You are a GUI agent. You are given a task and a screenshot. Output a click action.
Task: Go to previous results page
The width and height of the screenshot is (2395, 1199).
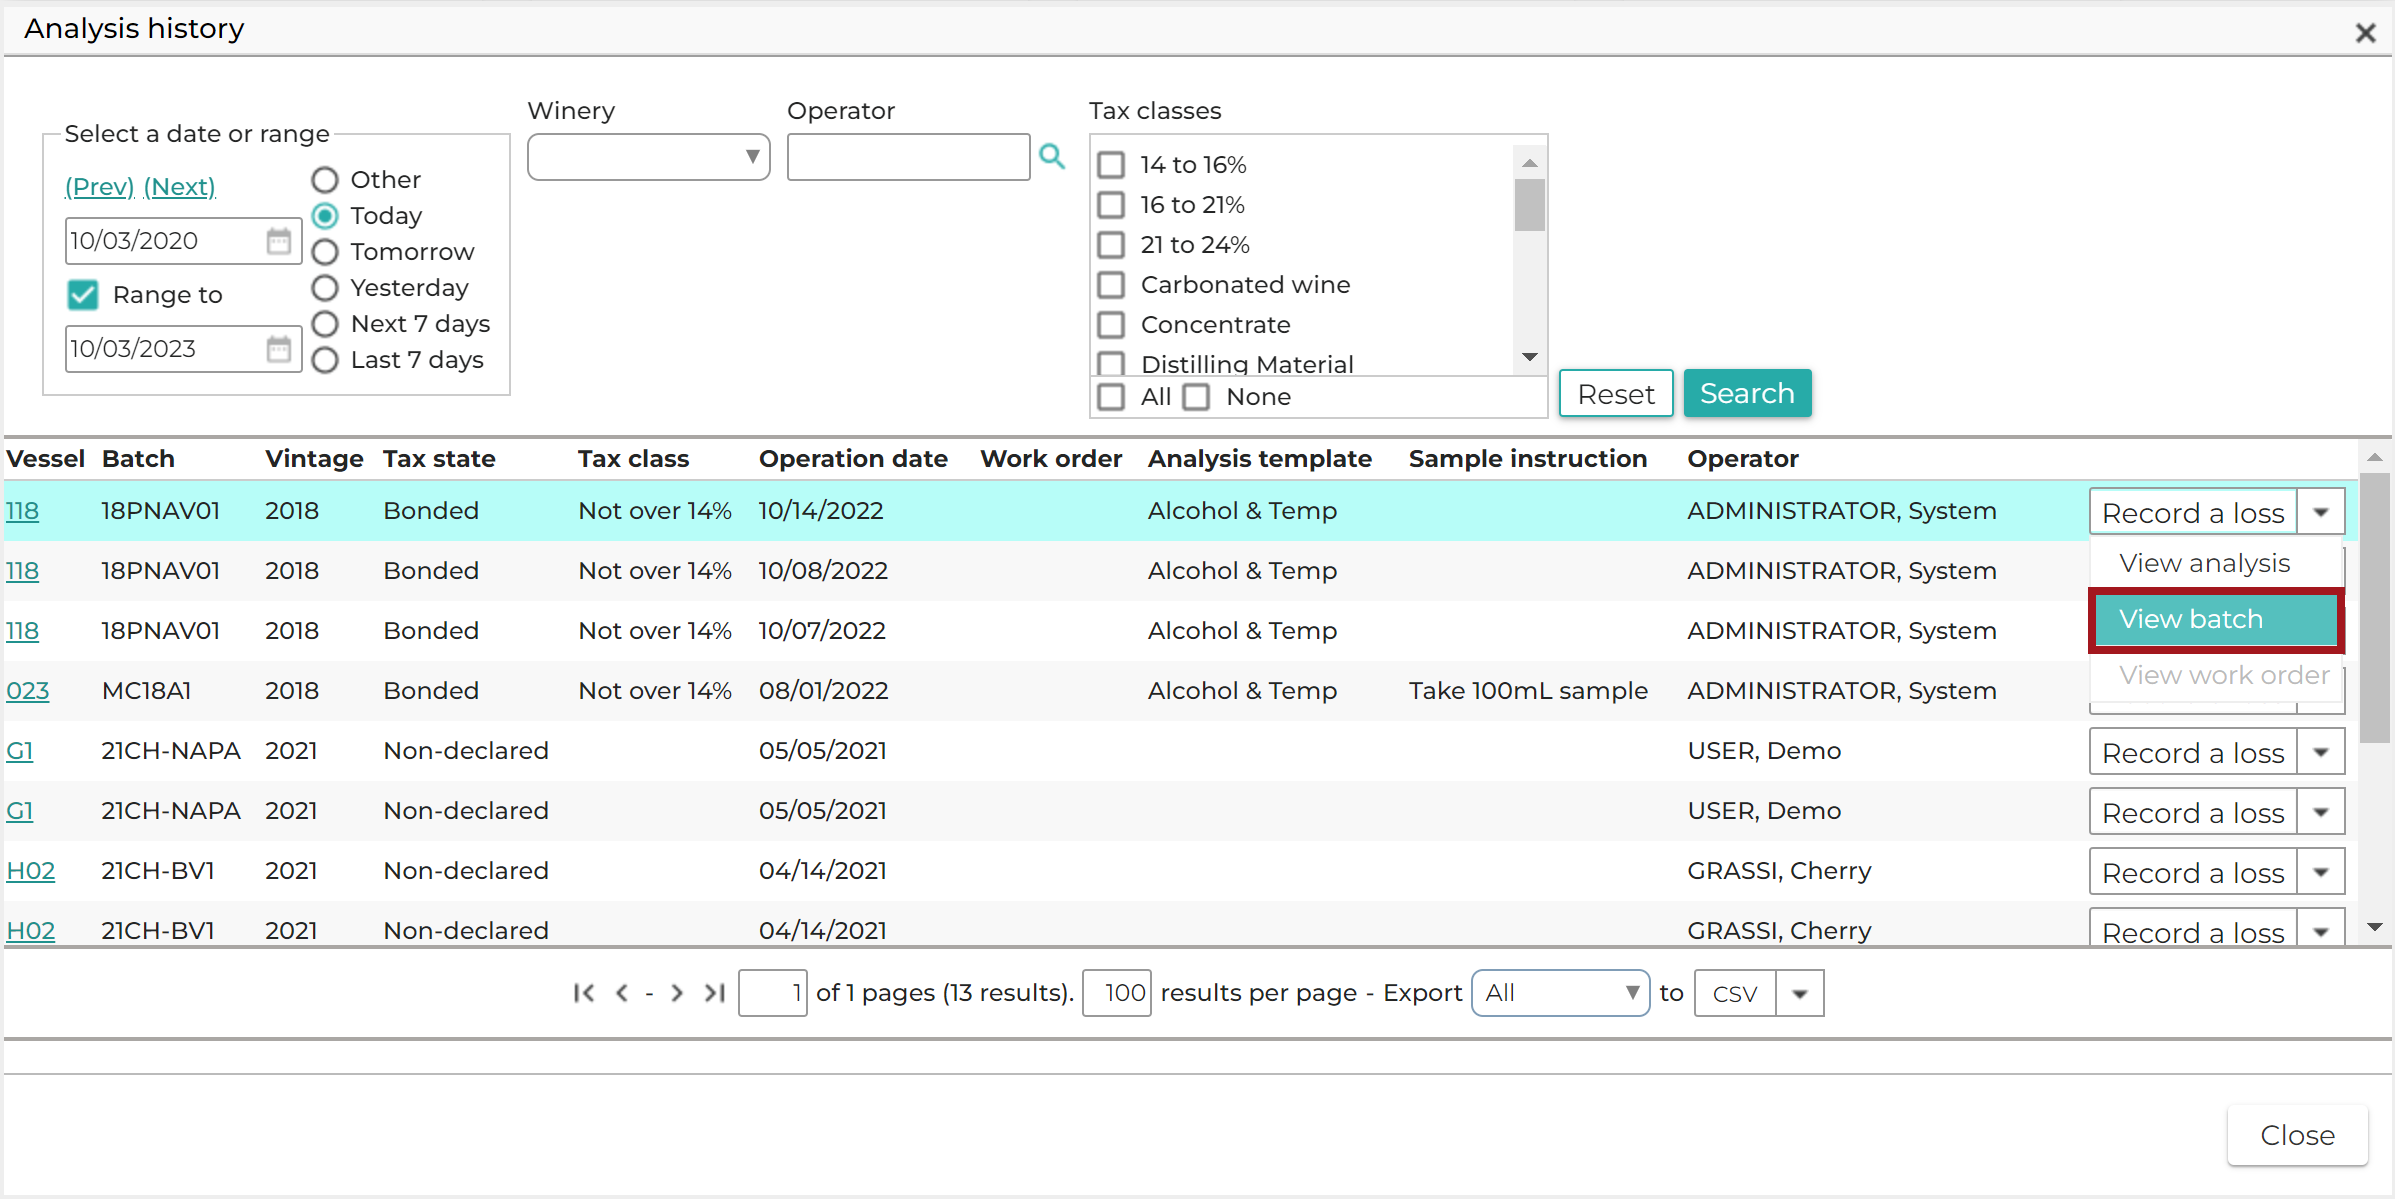click(622, 993)
